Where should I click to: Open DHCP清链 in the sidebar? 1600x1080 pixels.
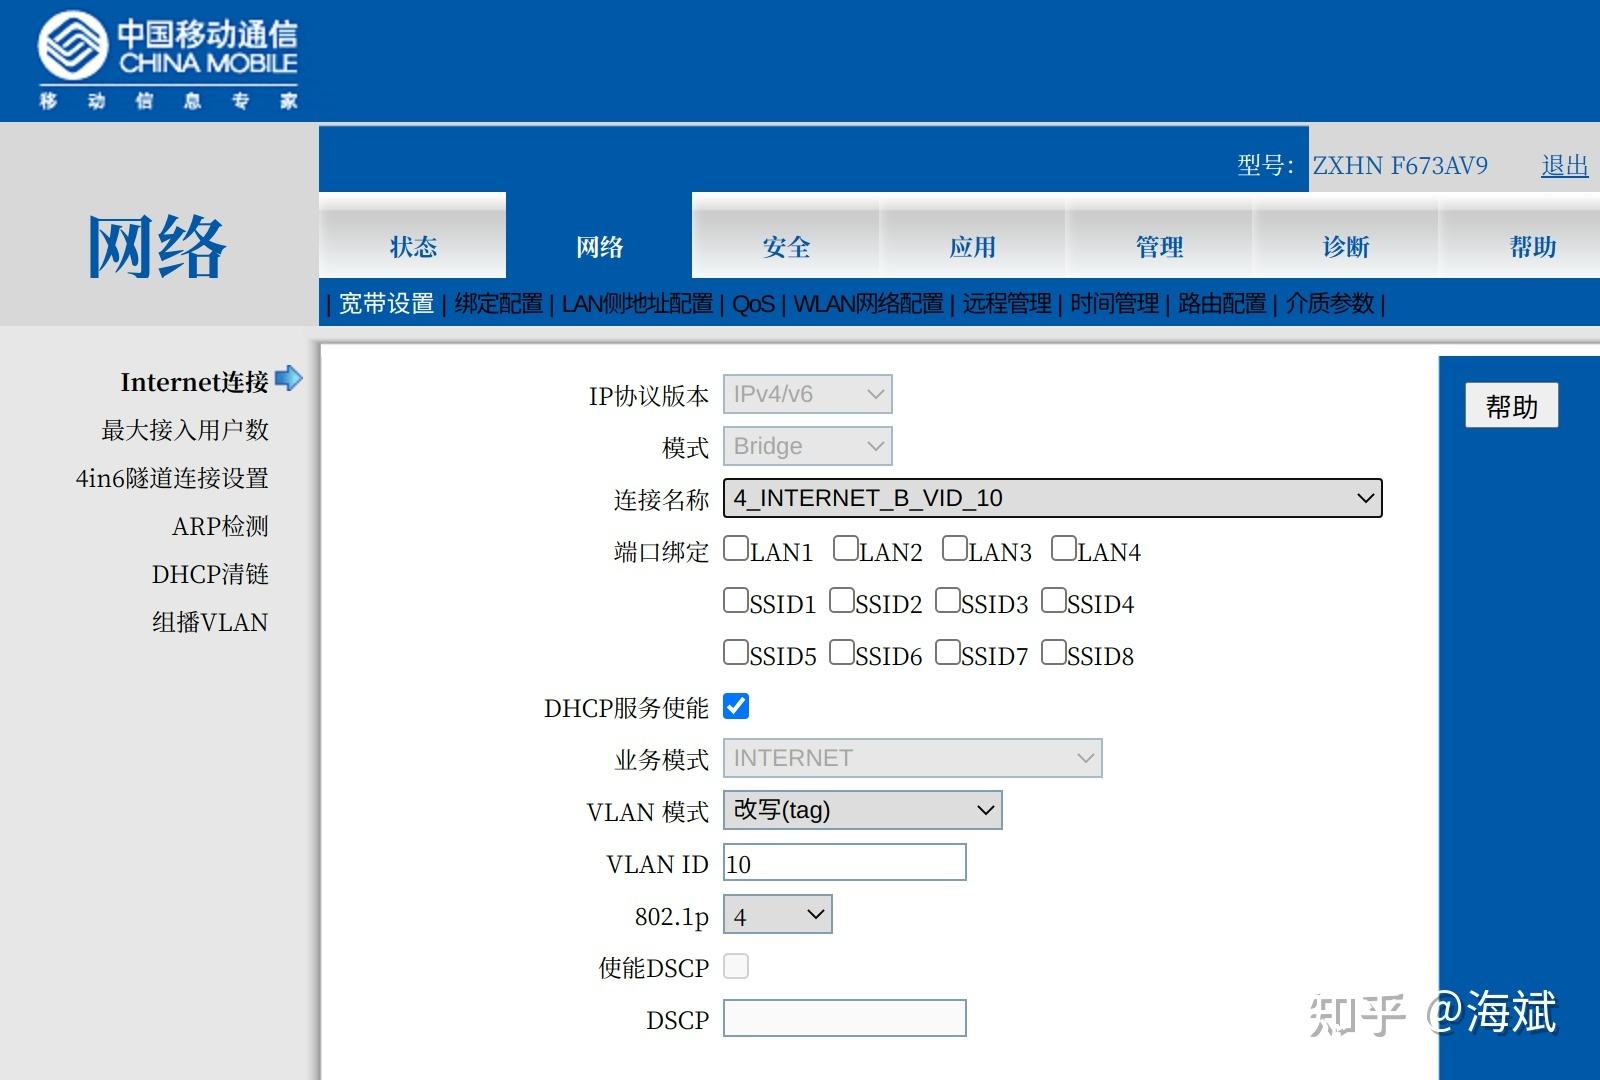(210, 573)
